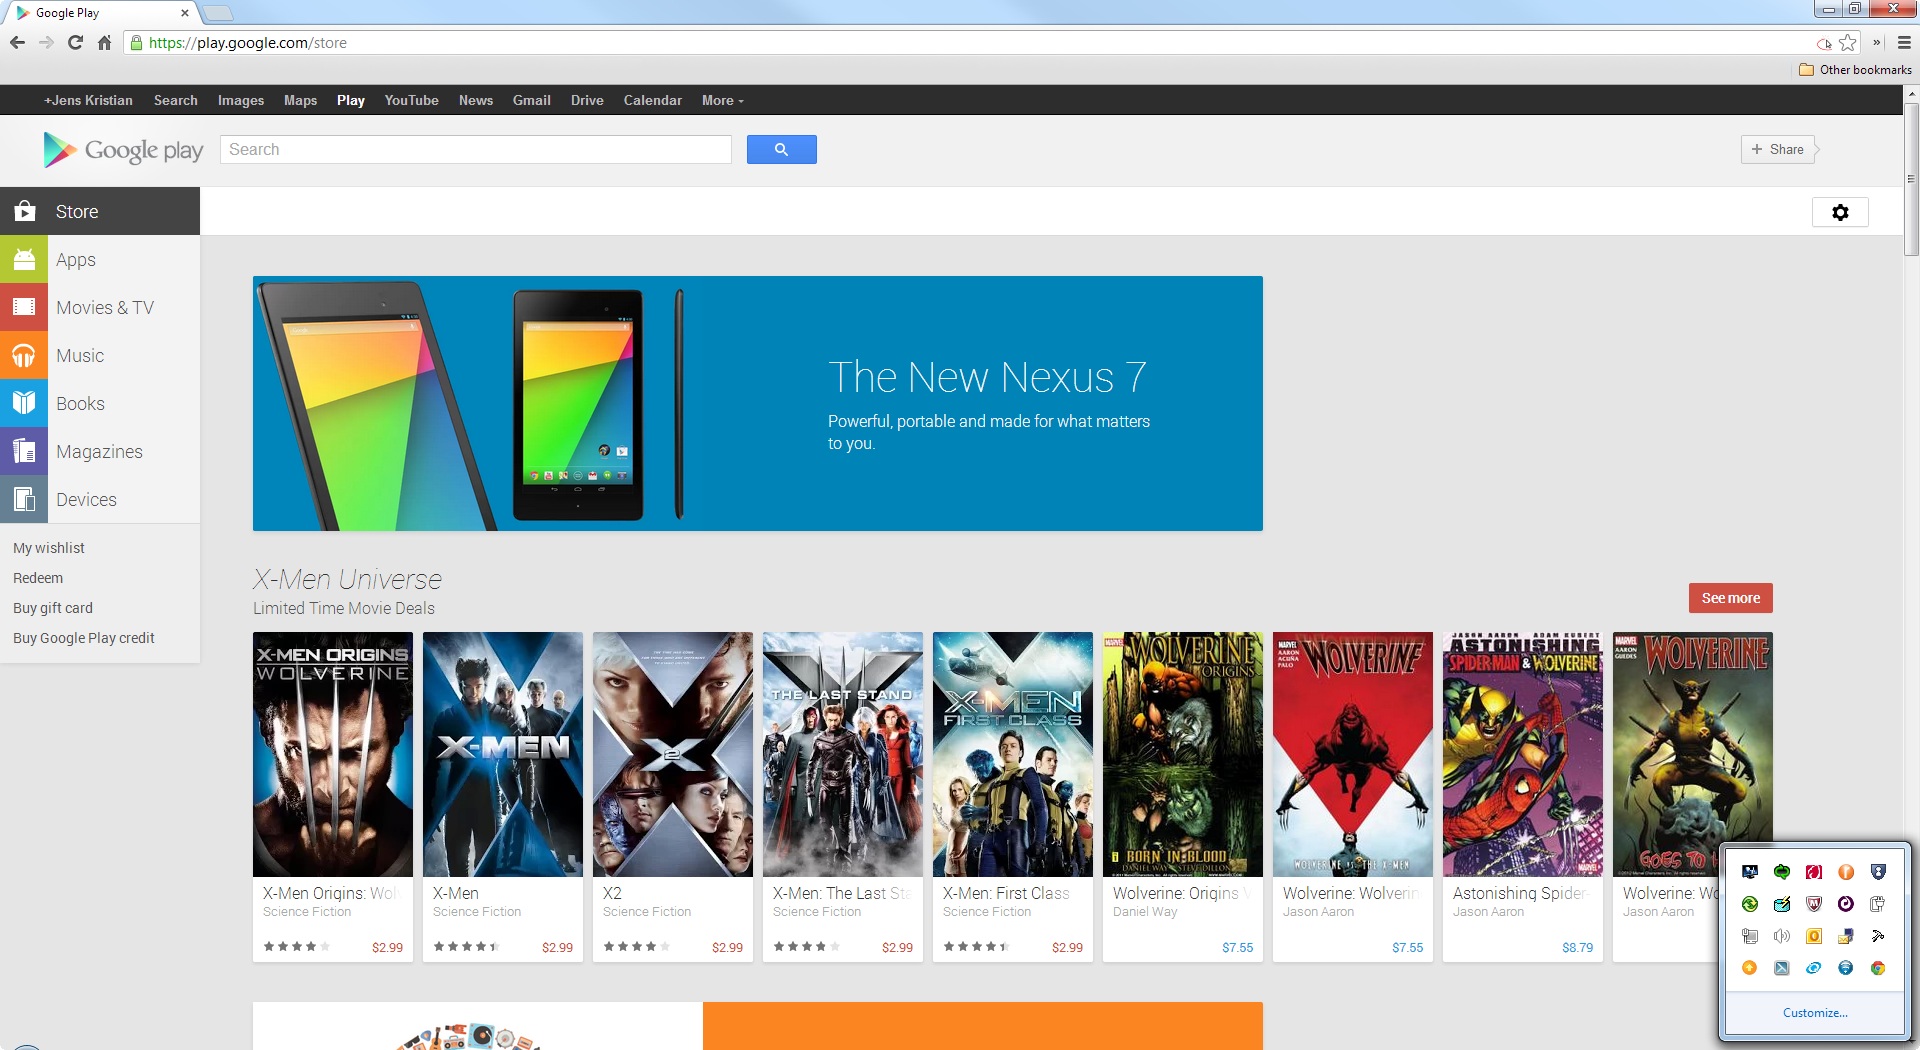The width and height of the screenshot is (1920, 1050).
Task: Click the purple swirl tray icon
Action: coord(1846,904)
